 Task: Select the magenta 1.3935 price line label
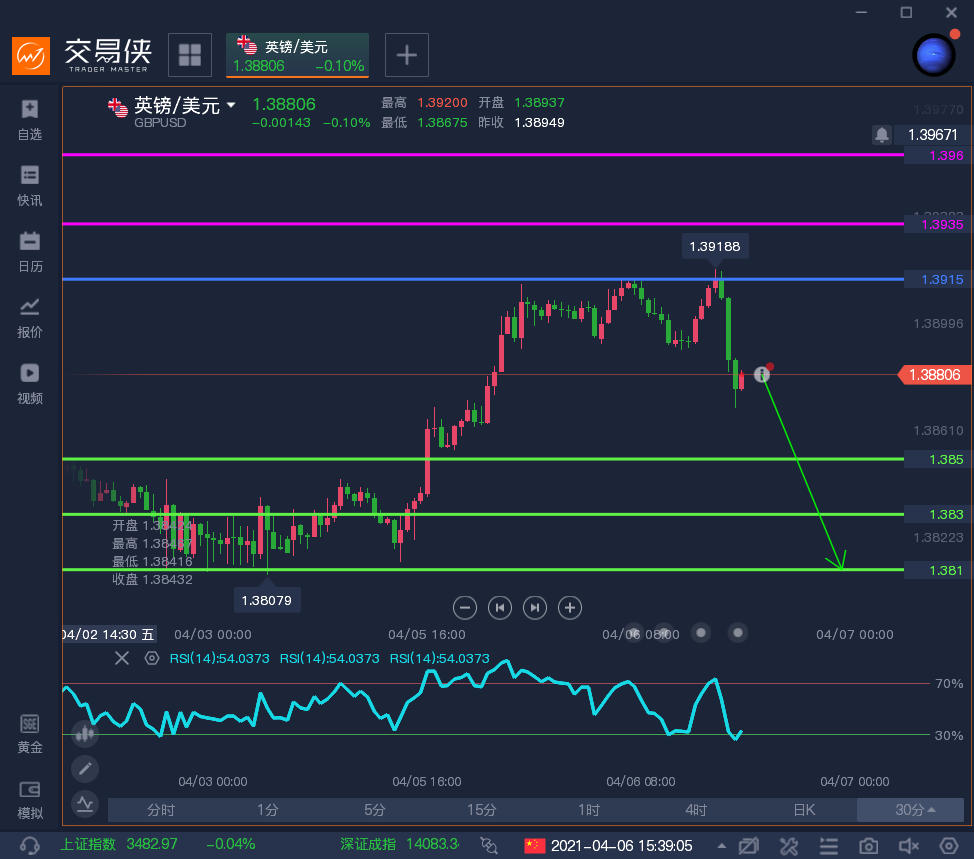coord(938,224)
